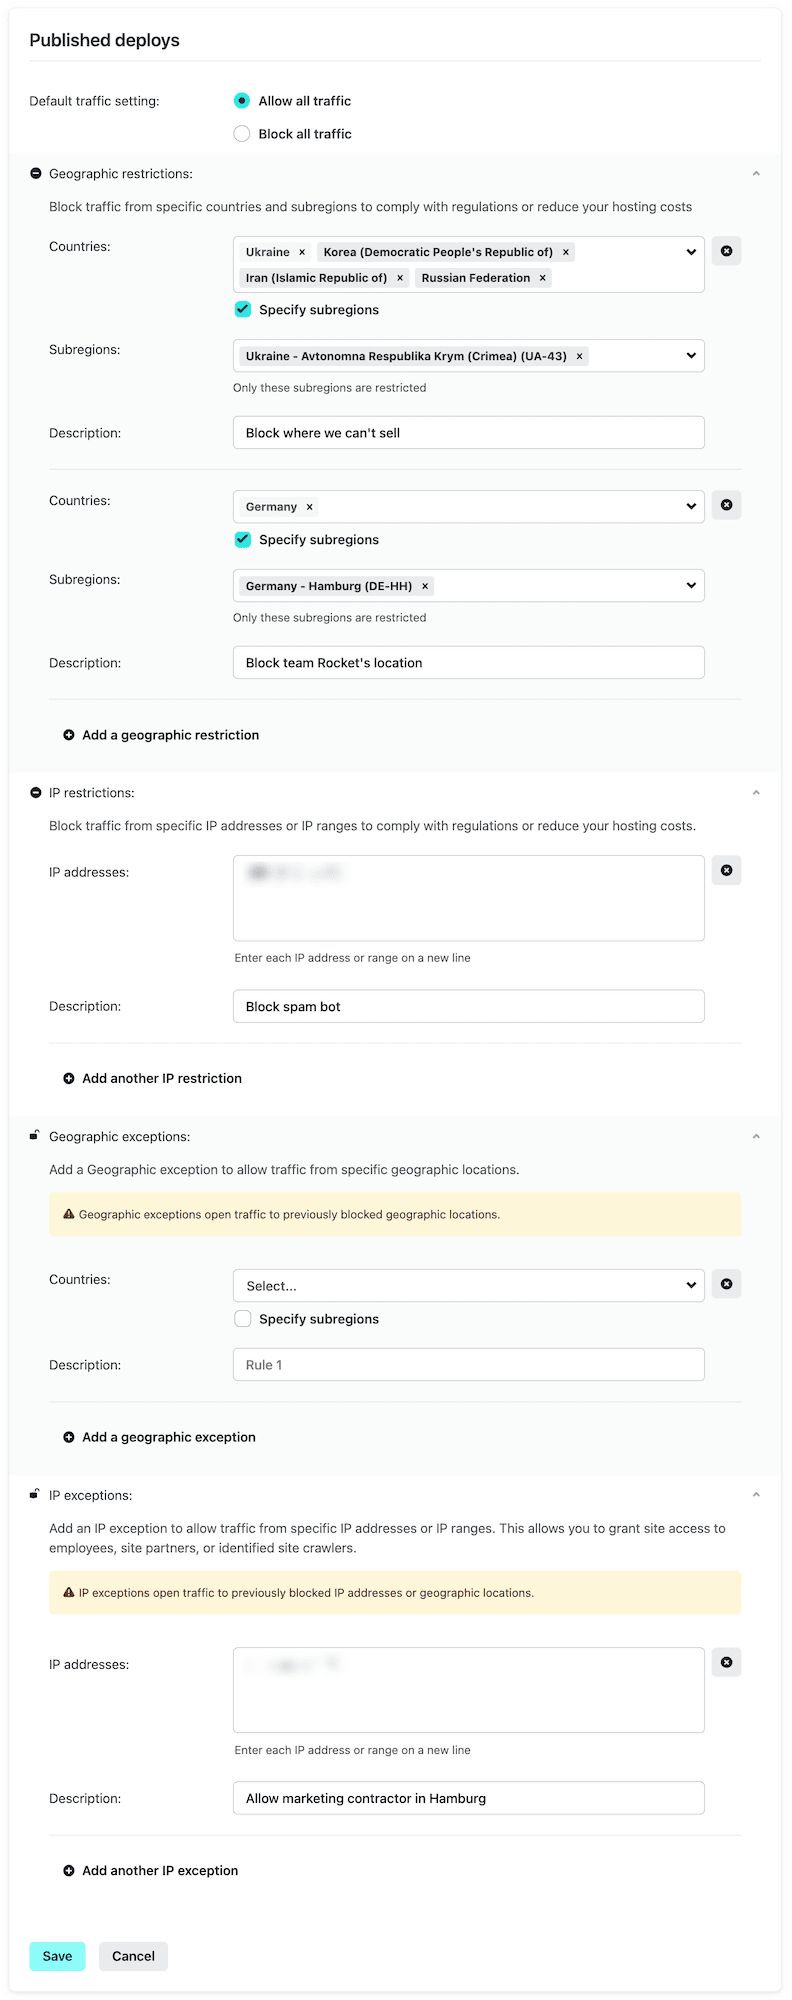Screen dimensions: 792x2000
Task: Select Allow all traffic radio button
Action: pyautogui.click(x=241, y=101)
